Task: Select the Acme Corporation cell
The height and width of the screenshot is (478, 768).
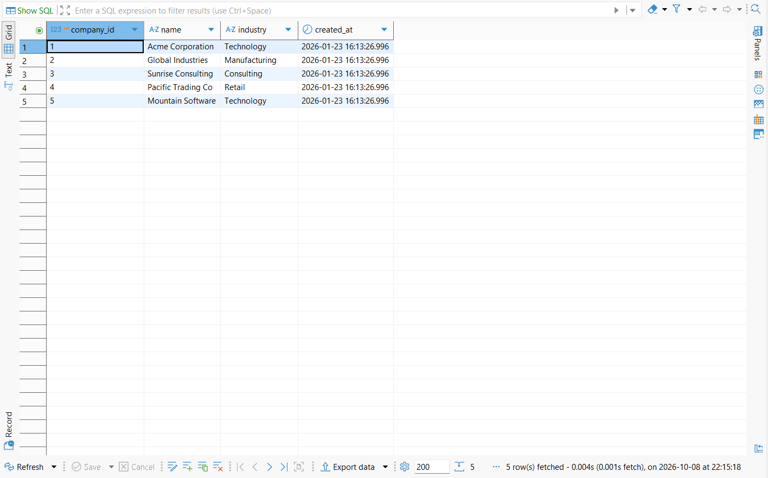Action: pos(182,47)
